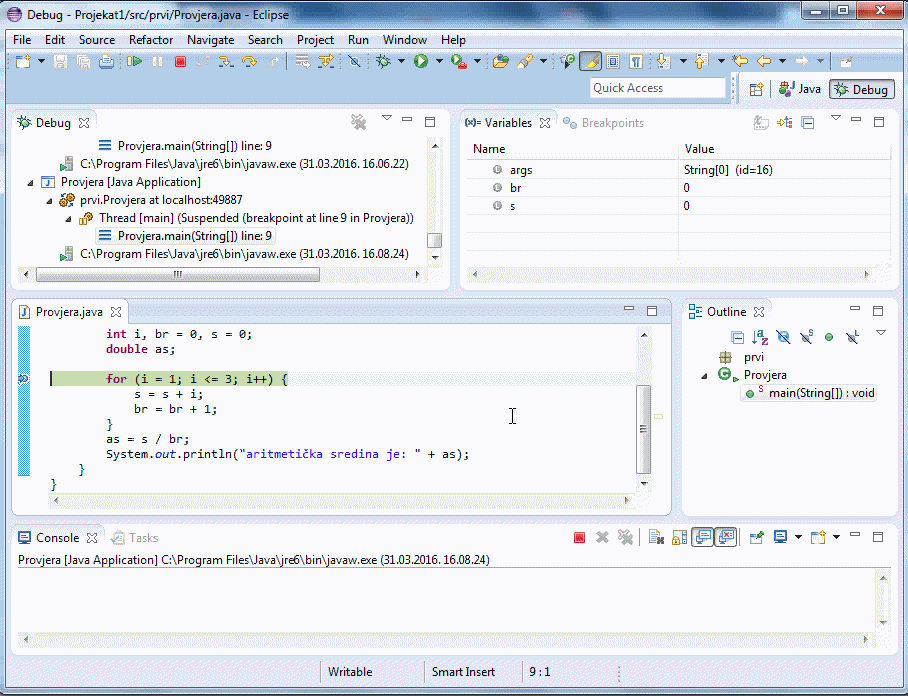This screenshot has width=908, height=696.
Task: Terminate the debug session from main toolbar
Action: [180, 62]
